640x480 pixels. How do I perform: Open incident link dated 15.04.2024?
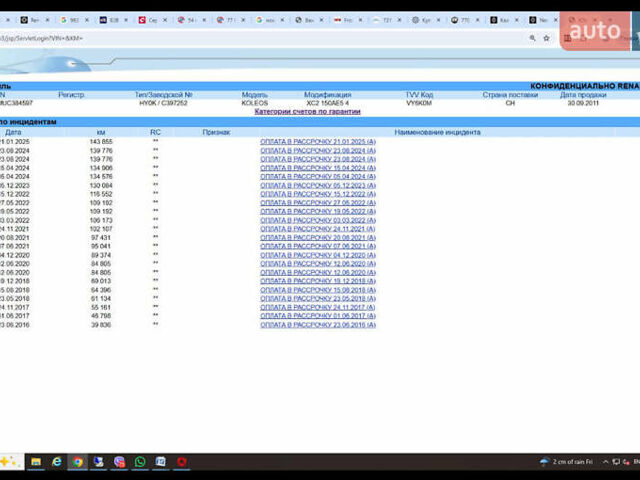tap(318, 168)
